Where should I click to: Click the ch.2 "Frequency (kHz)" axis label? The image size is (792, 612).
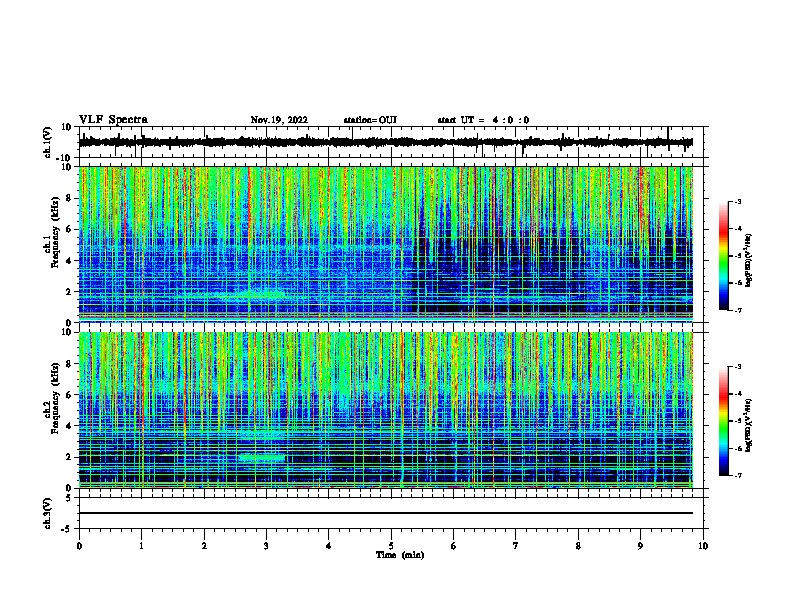[x=56, y=398]
